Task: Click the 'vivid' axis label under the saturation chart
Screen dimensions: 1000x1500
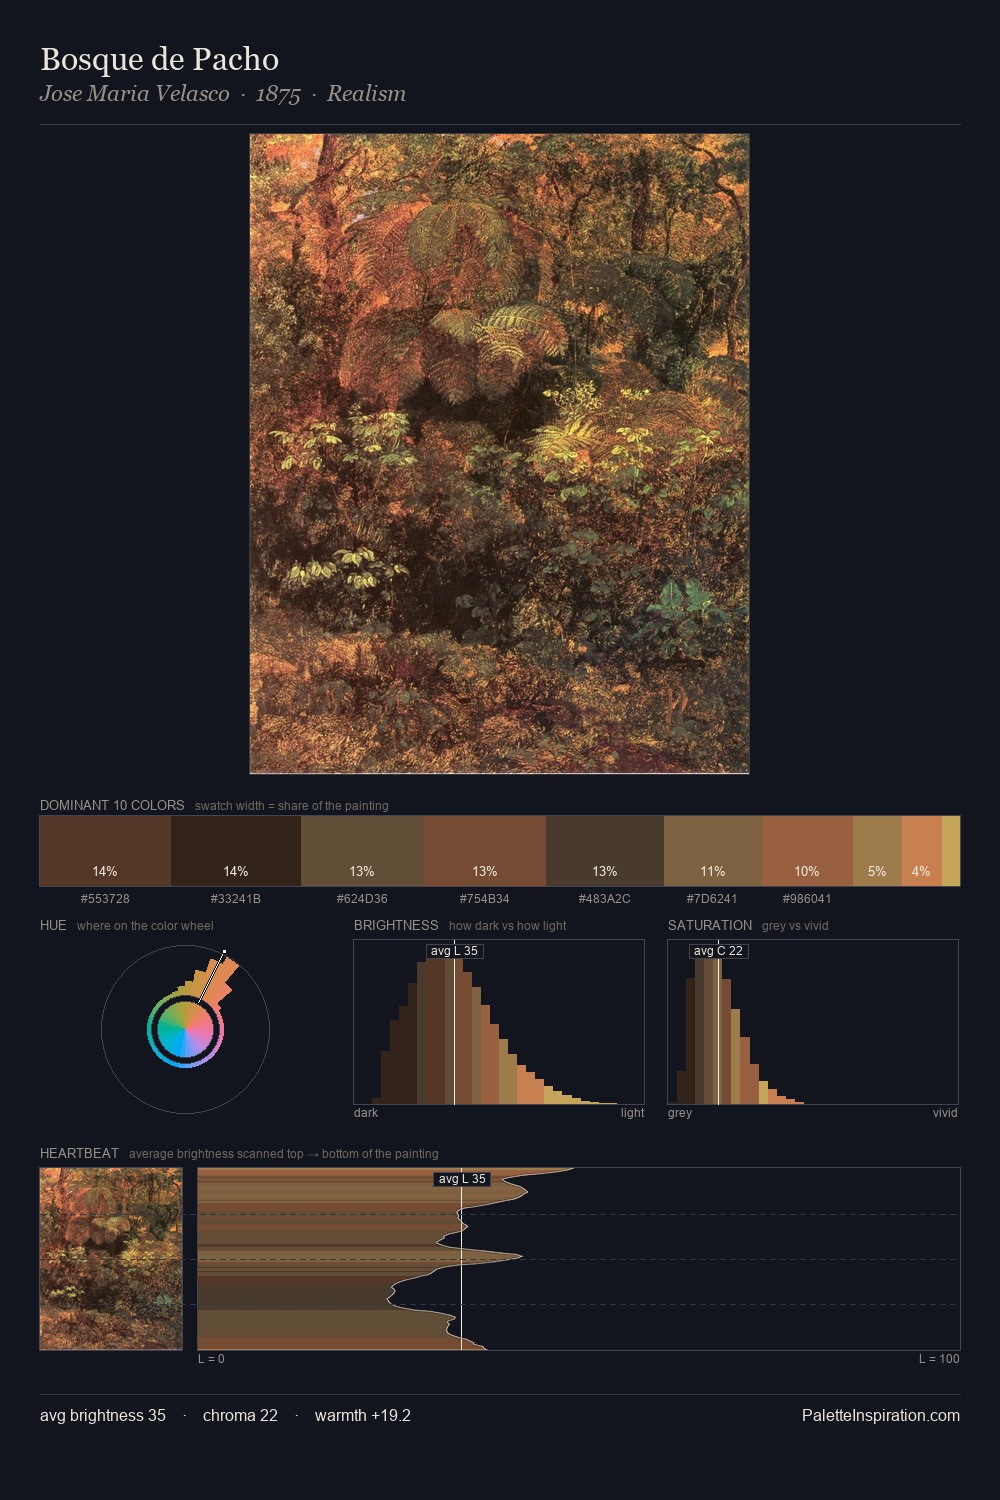Action: click(945, 1112)
